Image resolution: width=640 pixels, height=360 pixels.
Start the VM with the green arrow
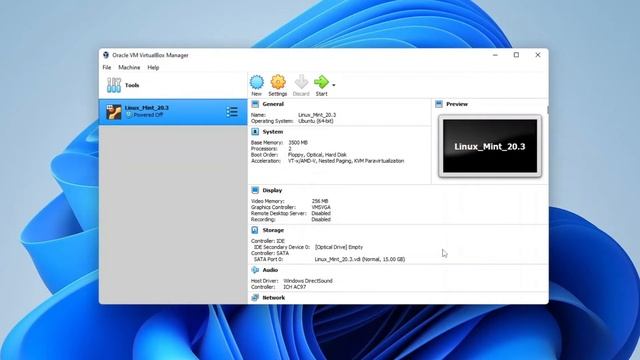(321, 82)
